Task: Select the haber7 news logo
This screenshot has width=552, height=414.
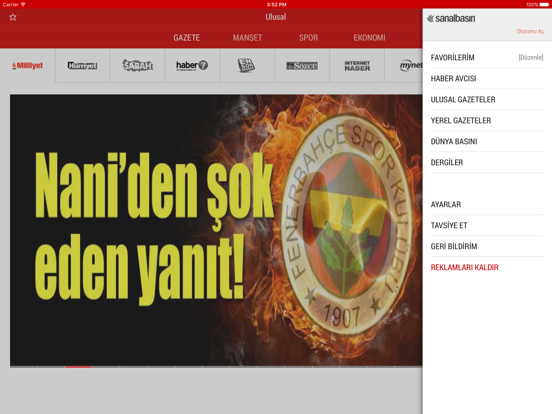Action: [192, 65]
